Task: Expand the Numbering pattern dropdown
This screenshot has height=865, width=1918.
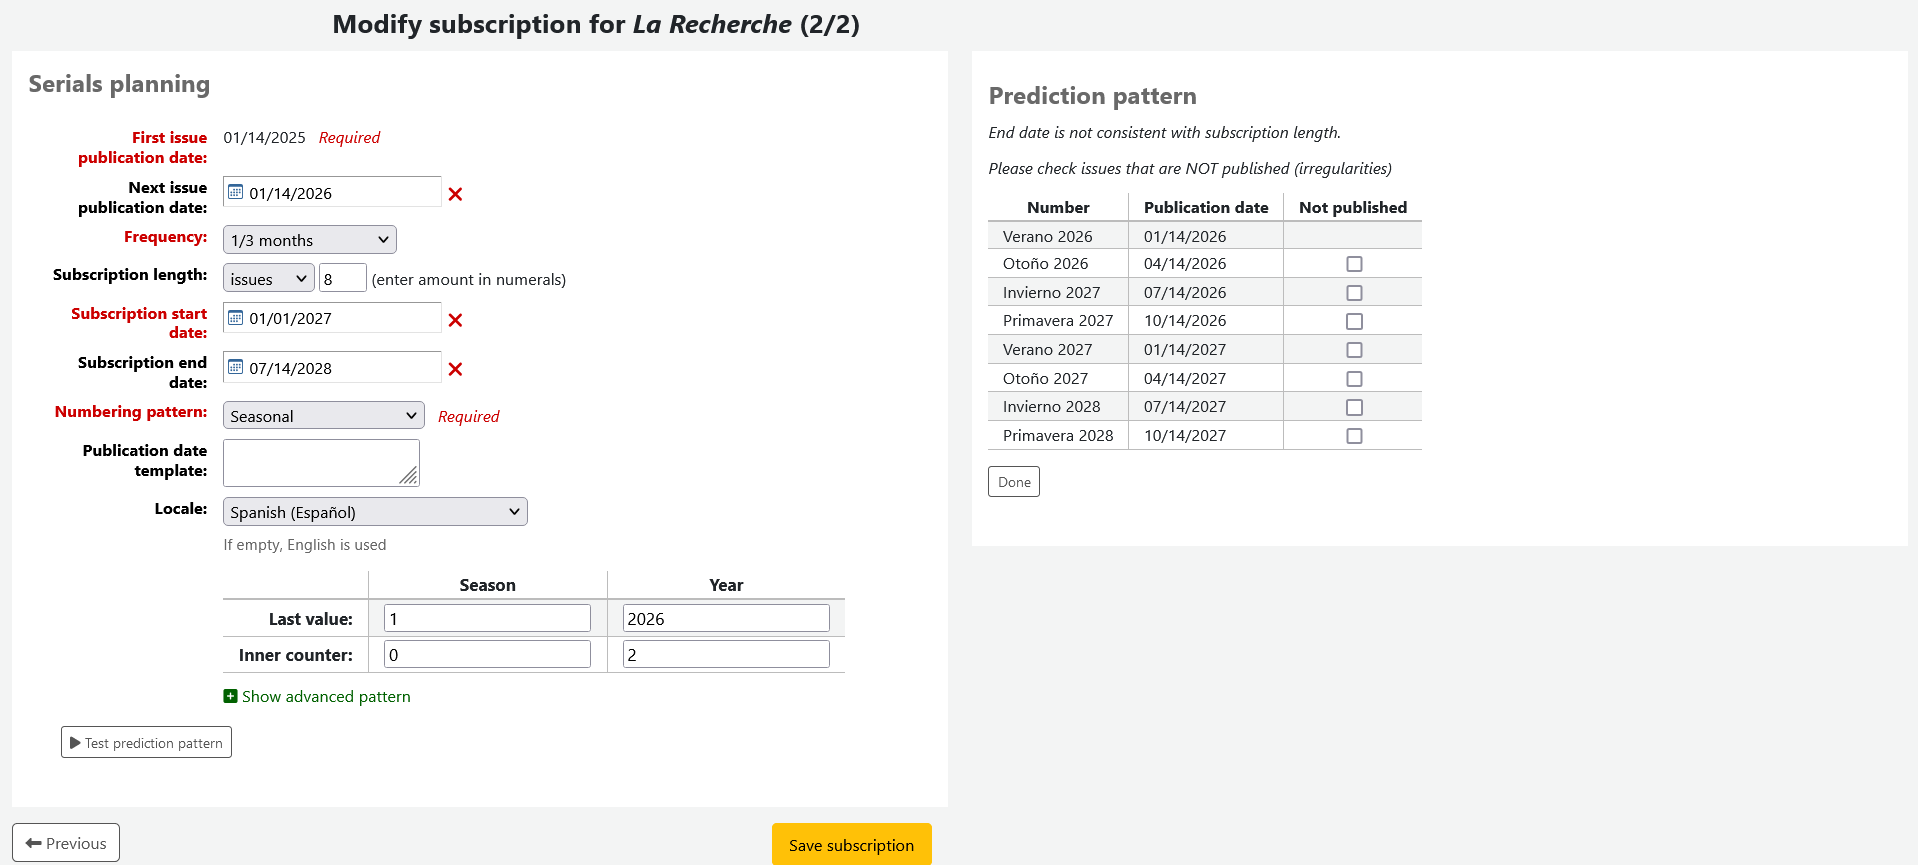Action: 323,416
